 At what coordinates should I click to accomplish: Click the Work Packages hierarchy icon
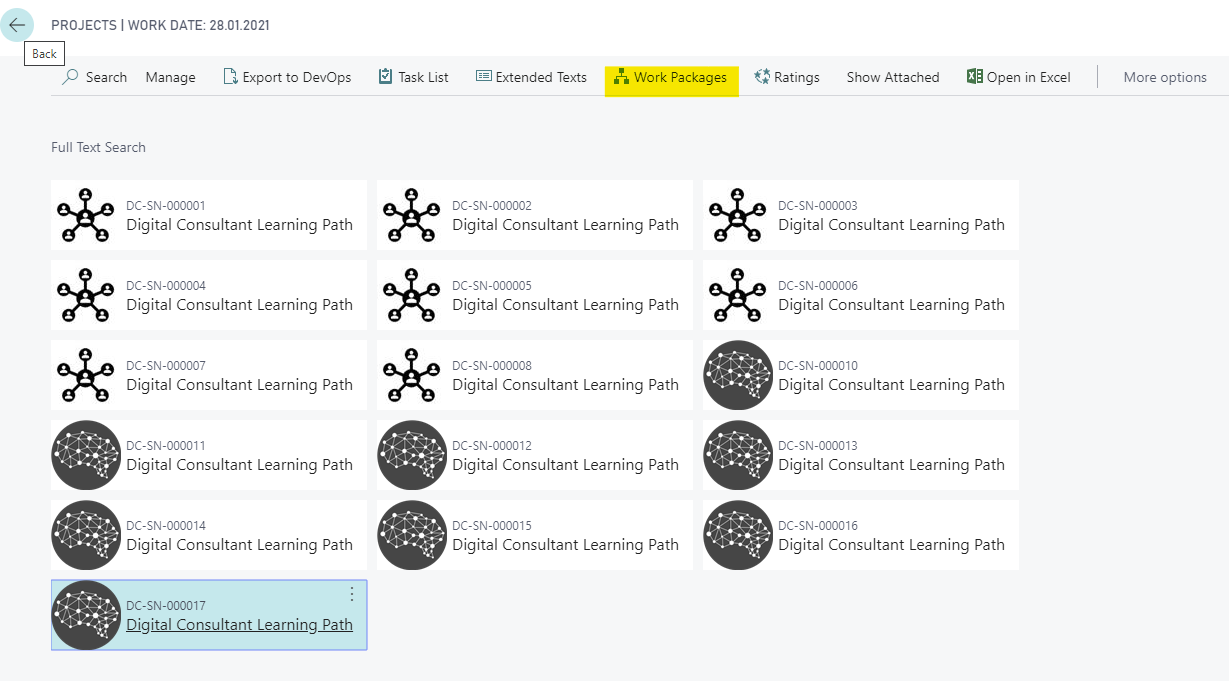click(x=621, y=77)
